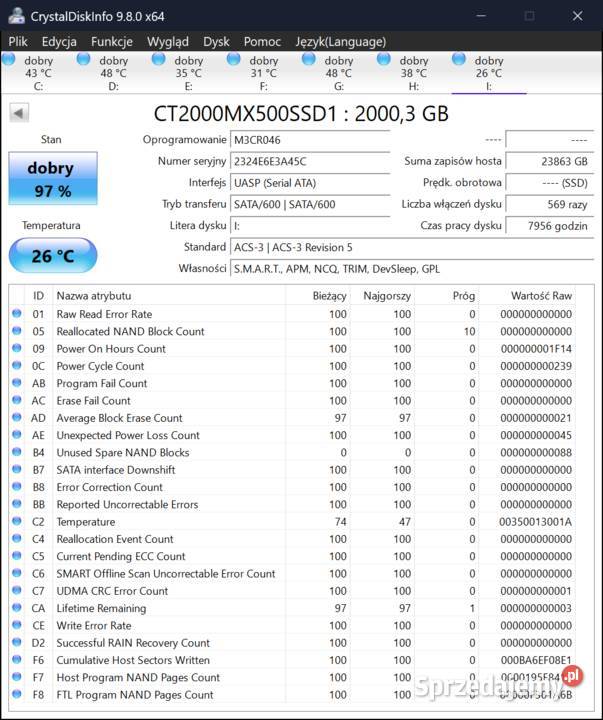
Task: Select disk G: status orb in the disk bar
Action: pyautogui.click(x=309, y=59)
